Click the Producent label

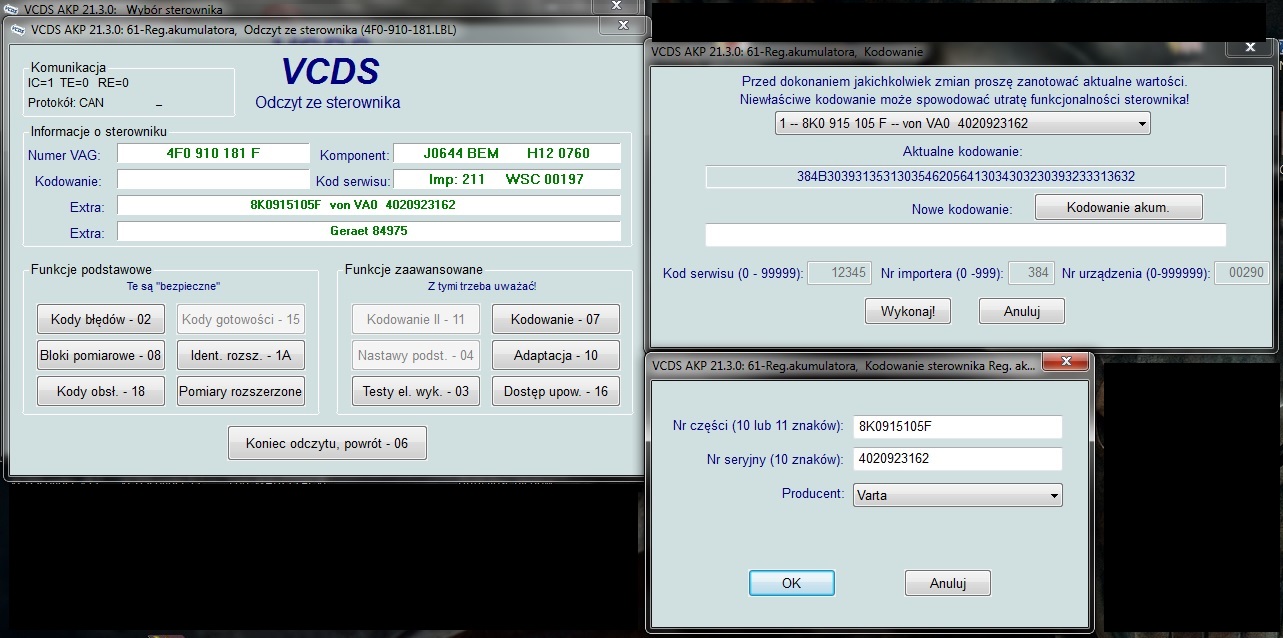[x=813, y=494]
